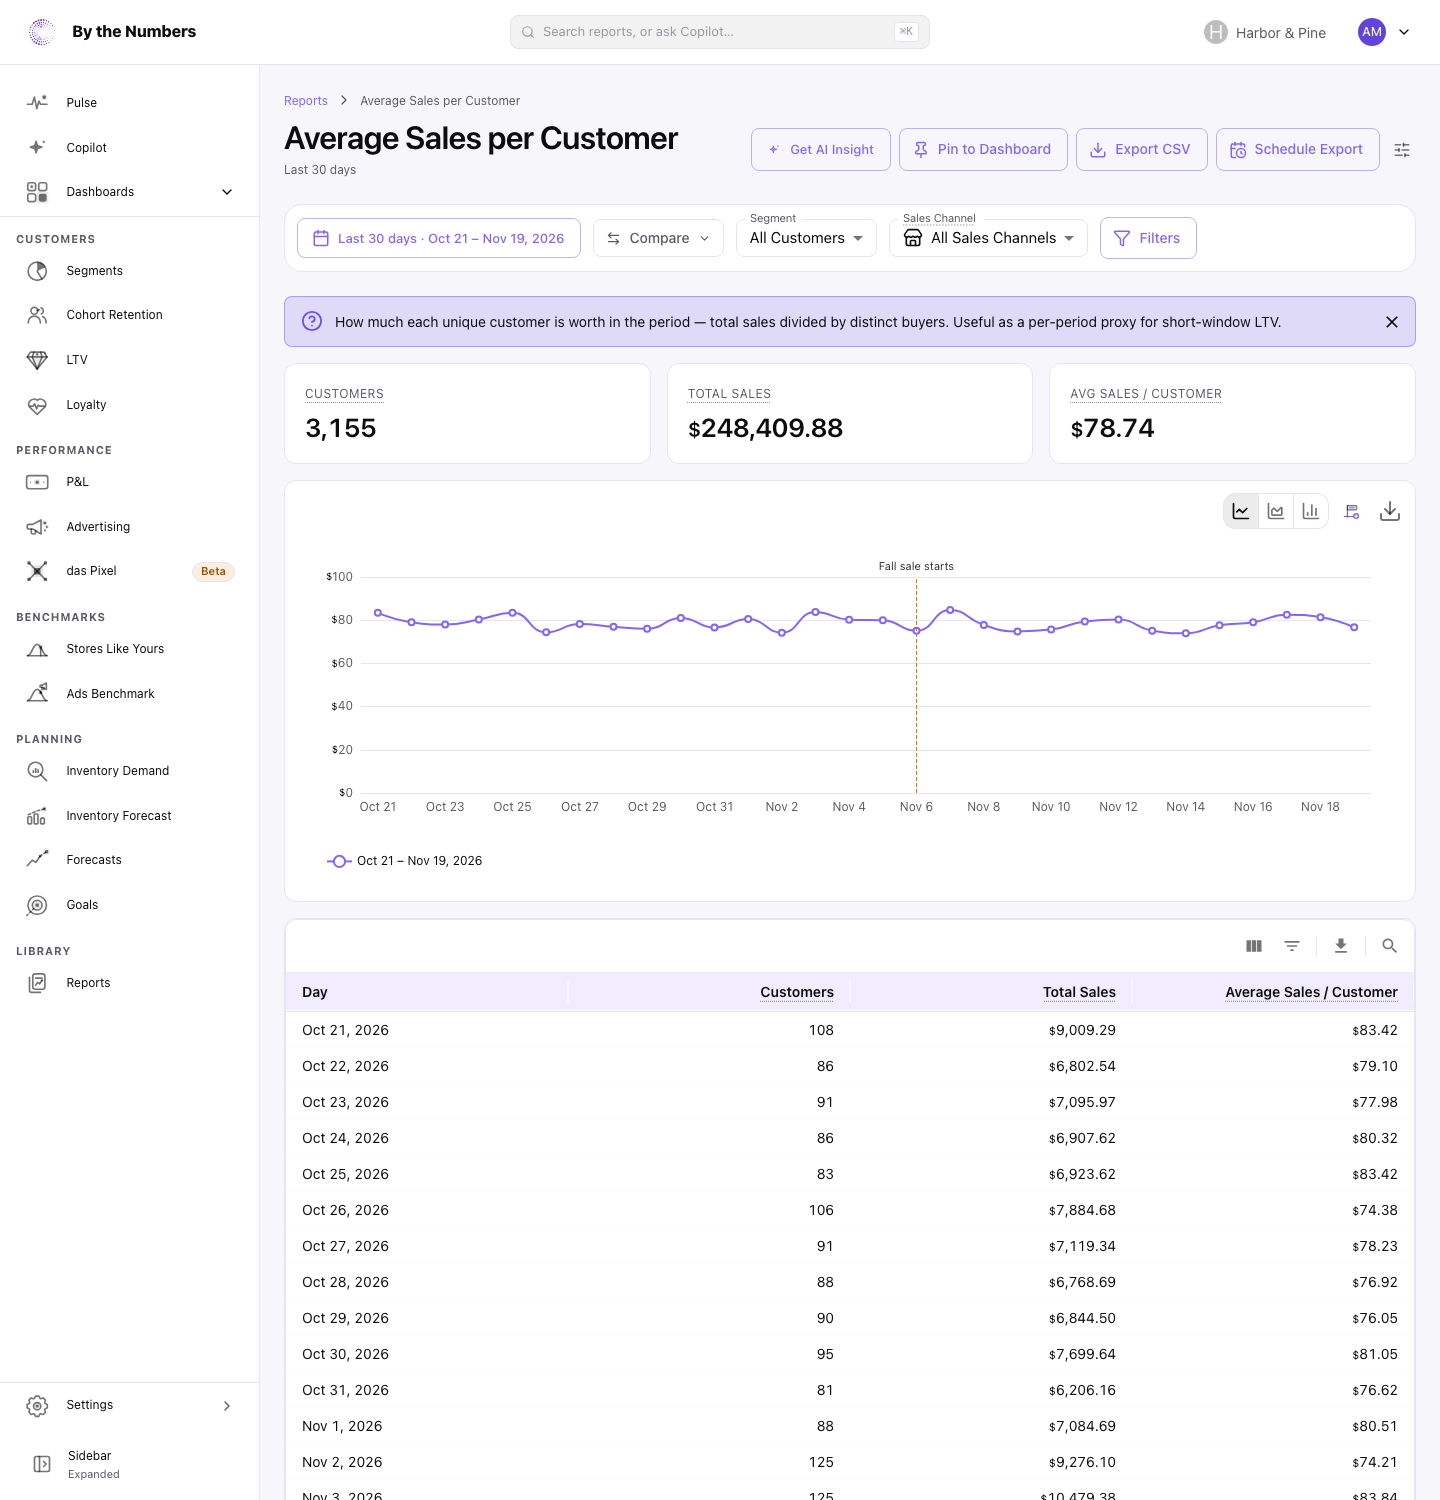The height and width of the screenshot is (1500, 1440).
Task: Go to Segments page
Action: point(130,271)
